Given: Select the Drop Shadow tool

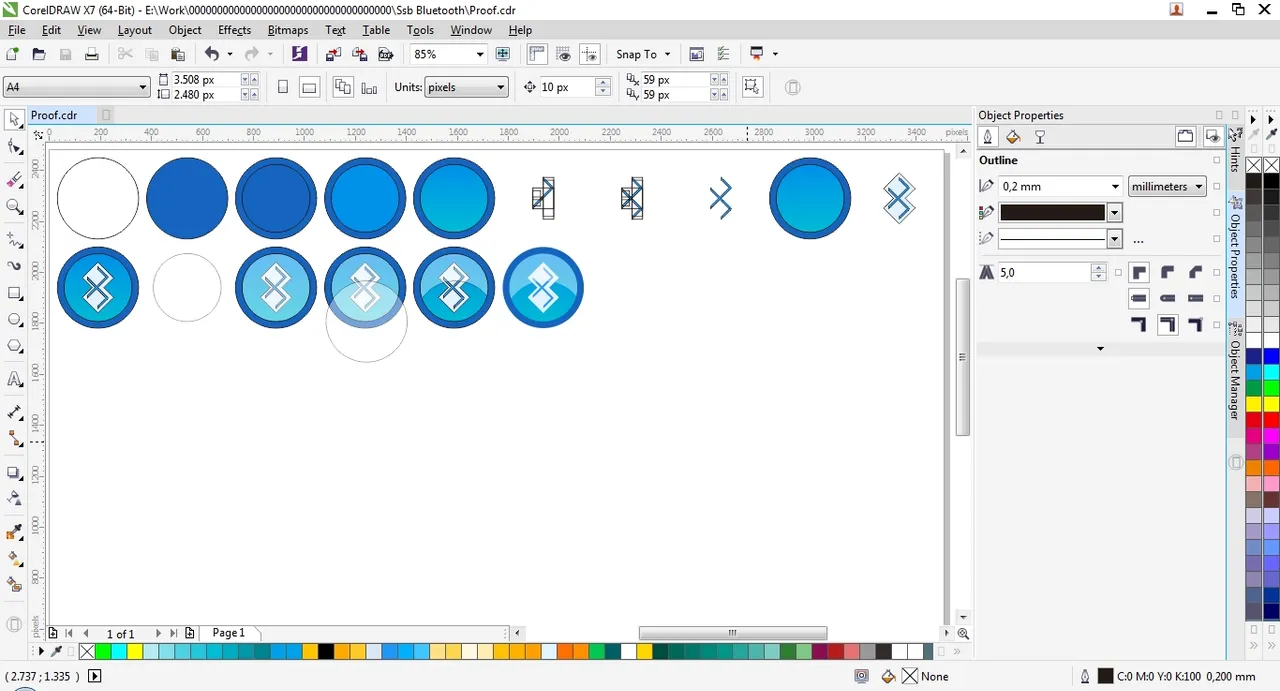Looking at the screenshot, I should [14, 472].
